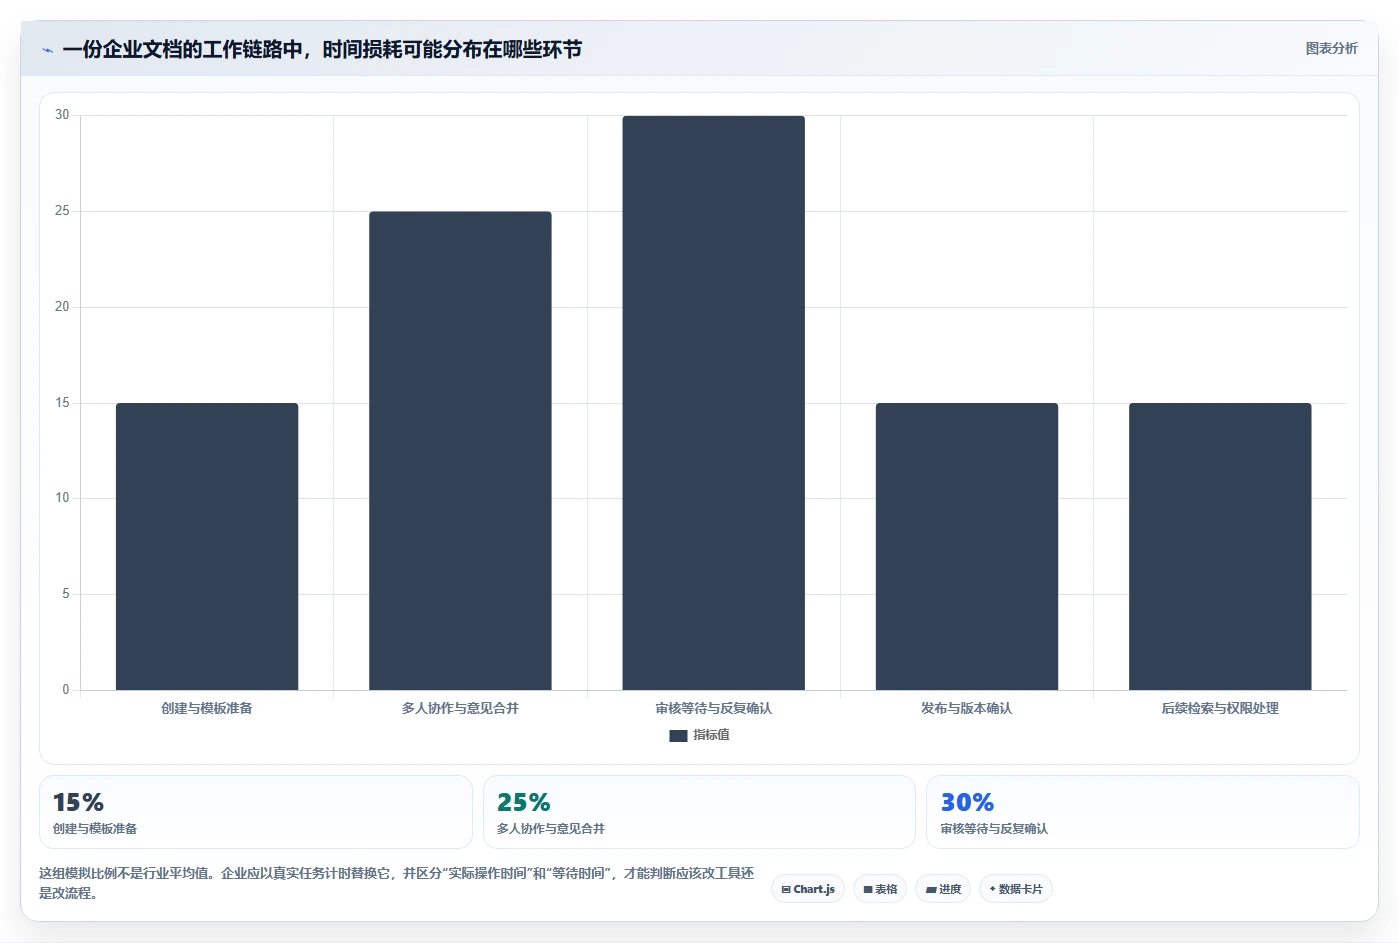The image size is (1399, 943).
Task: Click the 创建与模板准备 bar in the chart
Action: coord(207,546)
